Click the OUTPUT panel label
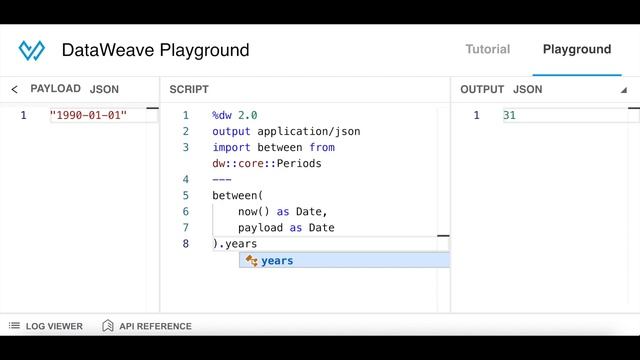The width and height of the screenshot is (640, 360). [x=482, y=89]
